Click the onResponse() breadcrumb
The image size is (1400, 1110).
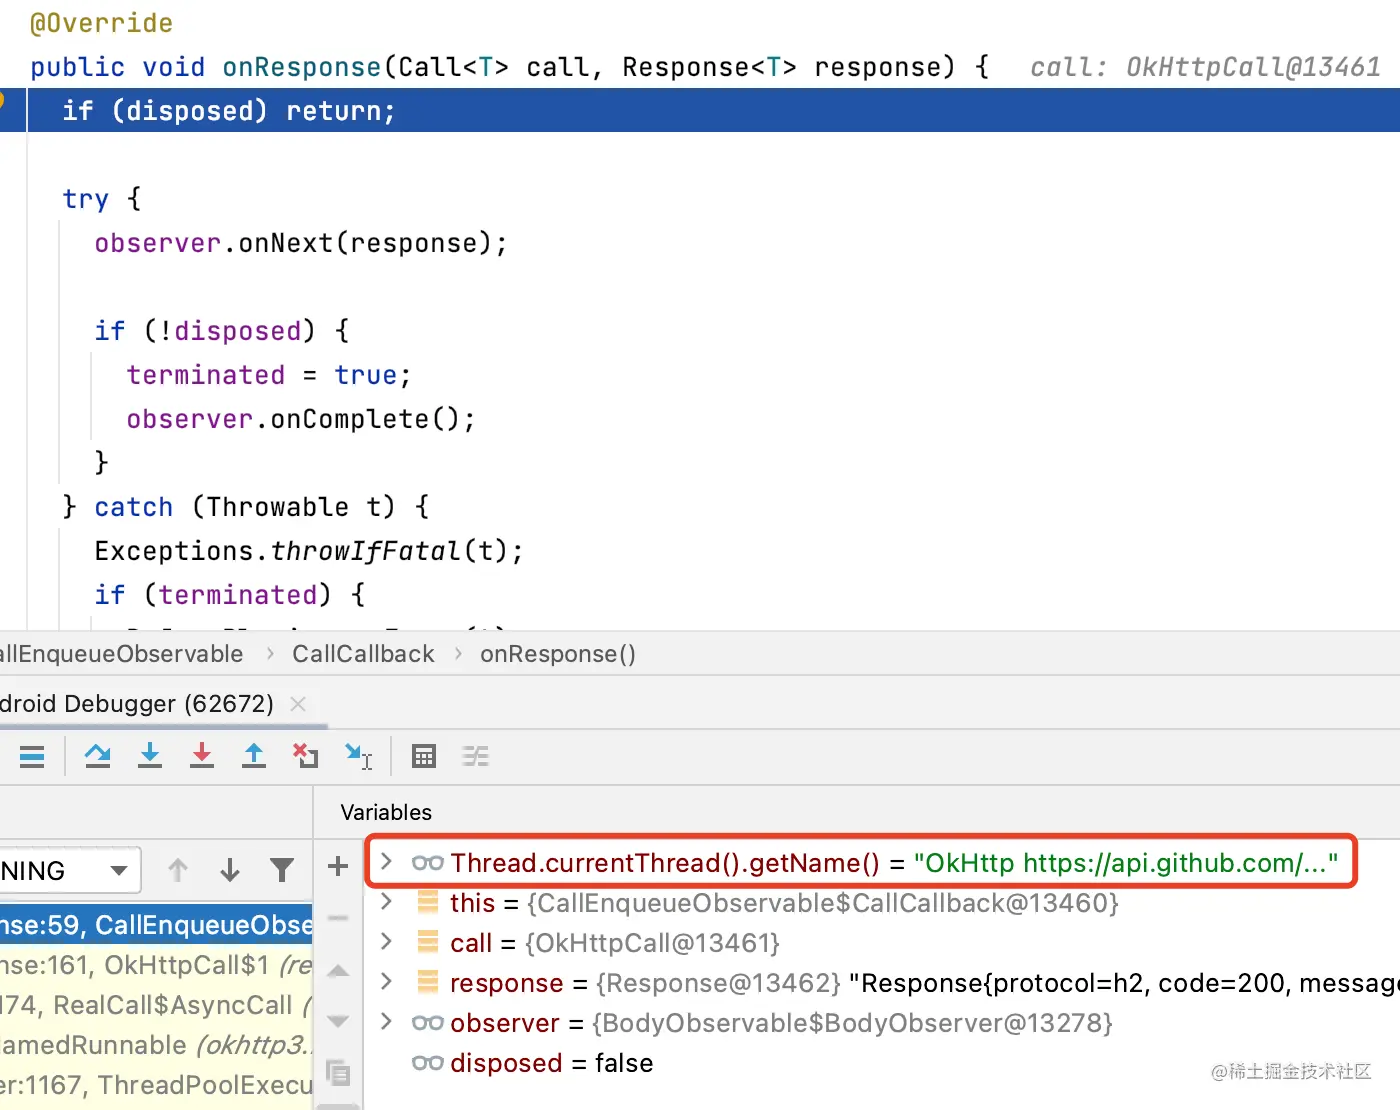[557, 654]
